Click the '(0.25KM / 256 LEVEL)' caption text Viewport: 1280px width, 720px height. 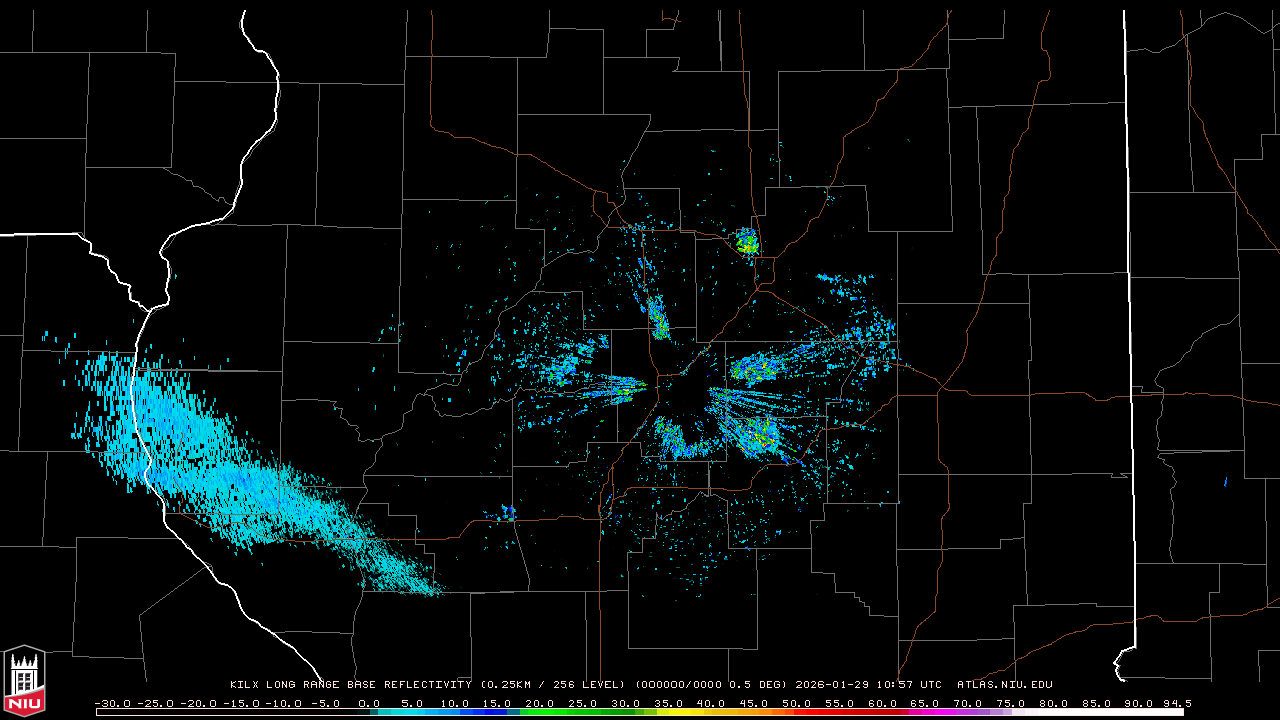click(553, 685)
